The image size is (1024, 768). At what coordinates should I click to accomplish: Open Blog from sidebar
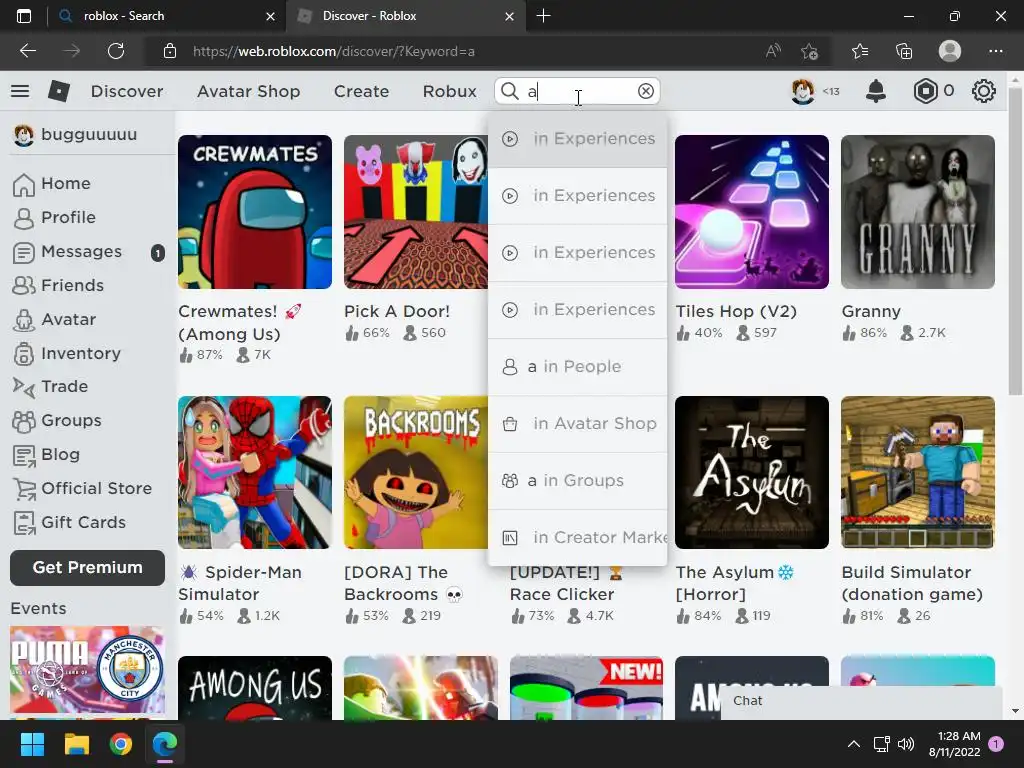[46, 455]
